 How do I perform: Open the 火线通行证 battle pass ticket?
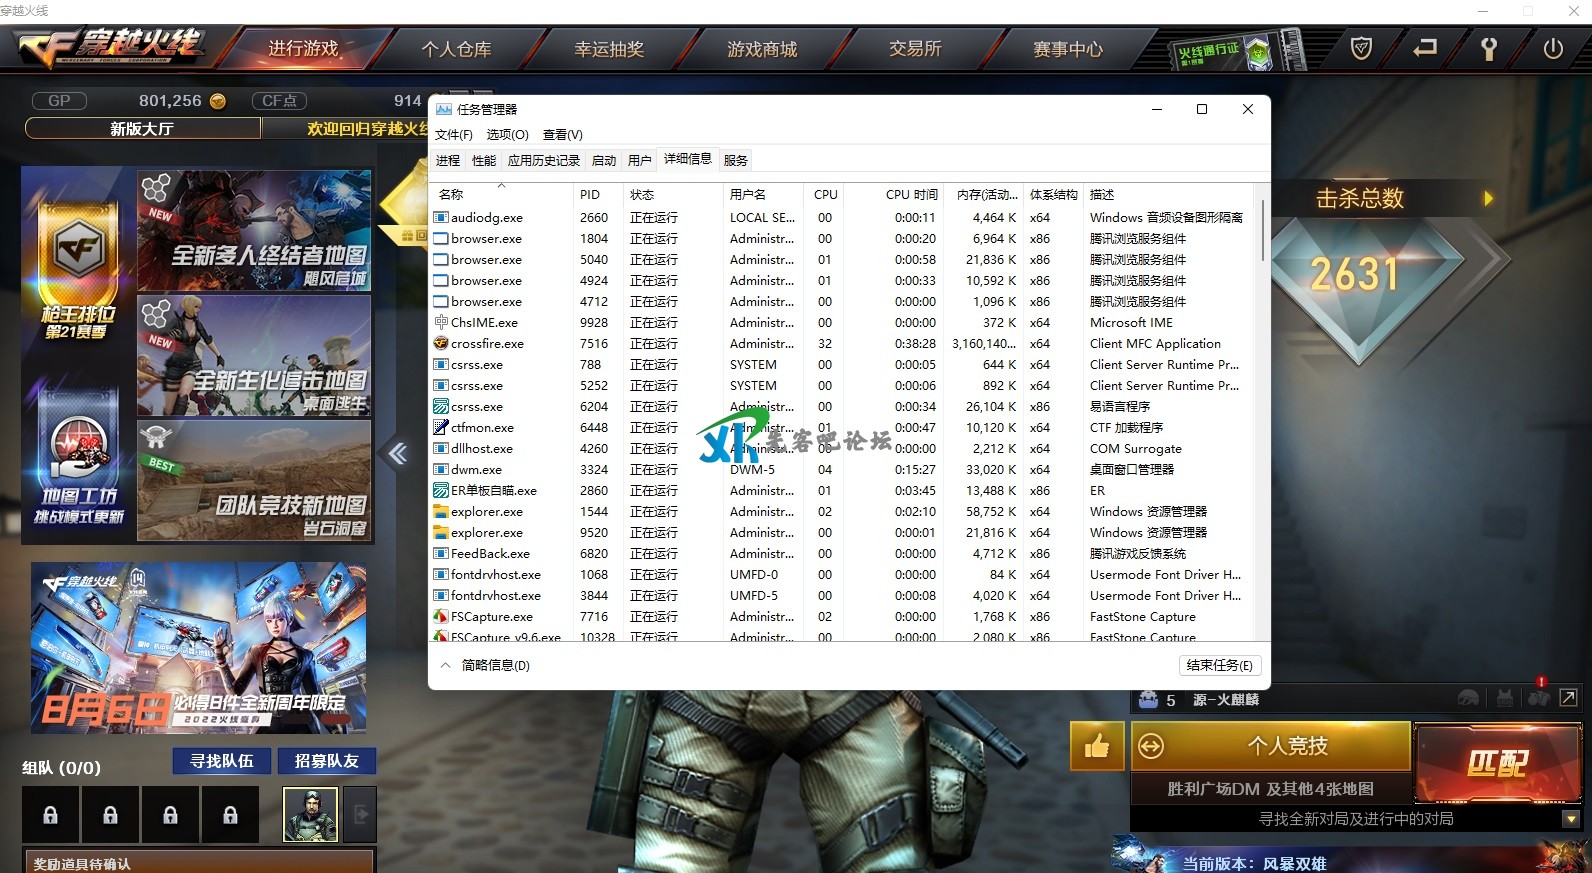click(x=1224, y=51)
